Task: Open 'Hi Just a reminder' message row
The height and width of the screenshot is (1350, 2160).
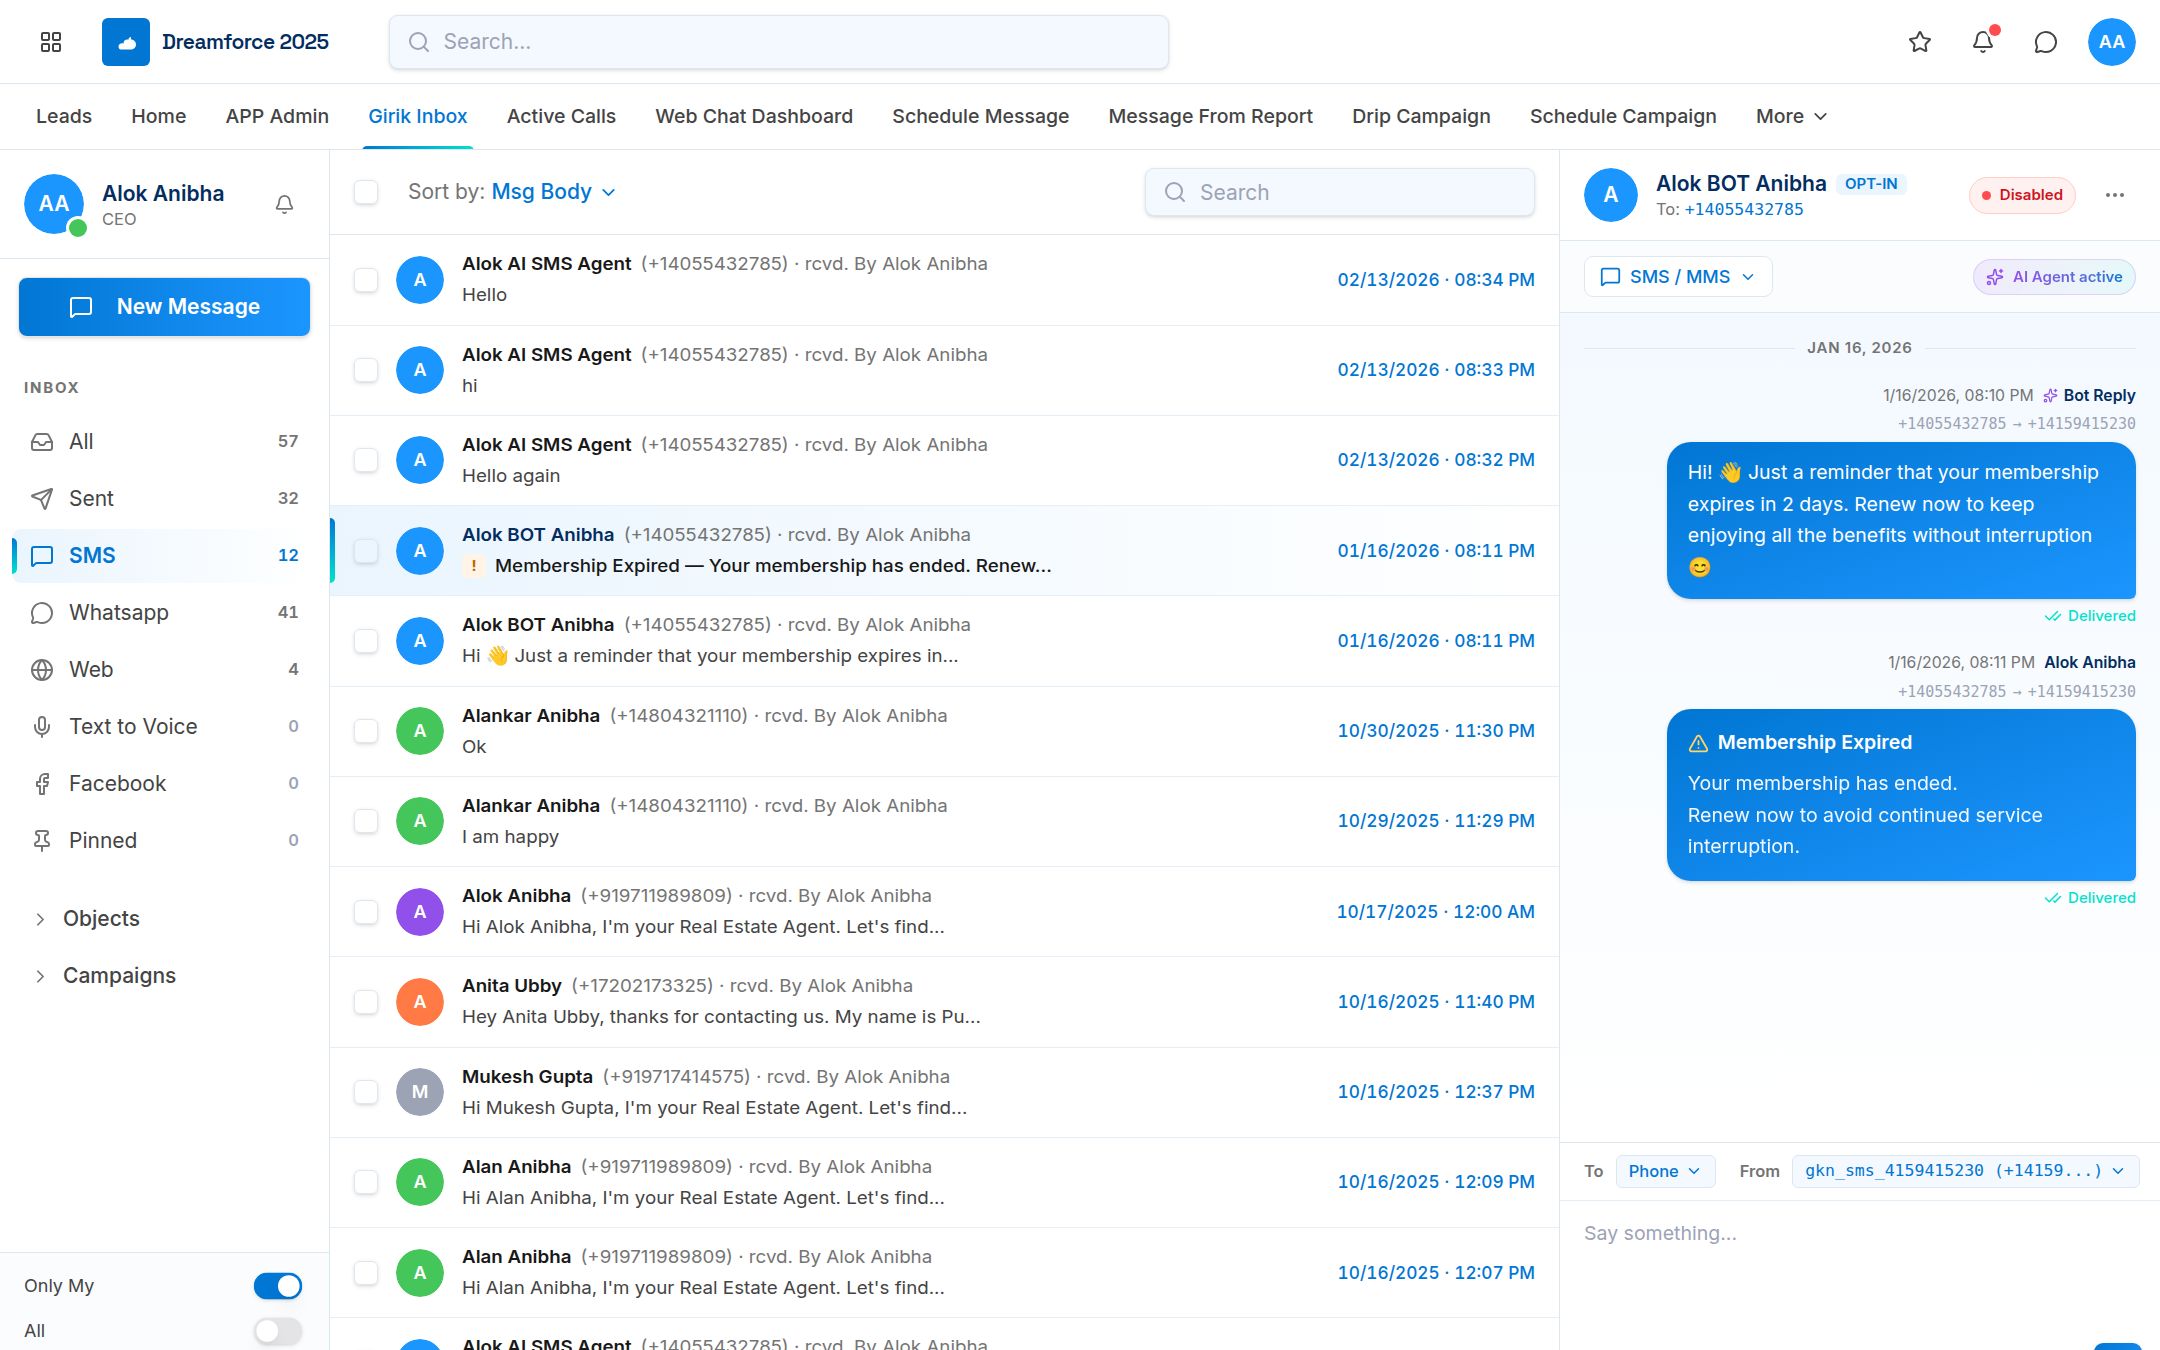Action: [944, 641]
